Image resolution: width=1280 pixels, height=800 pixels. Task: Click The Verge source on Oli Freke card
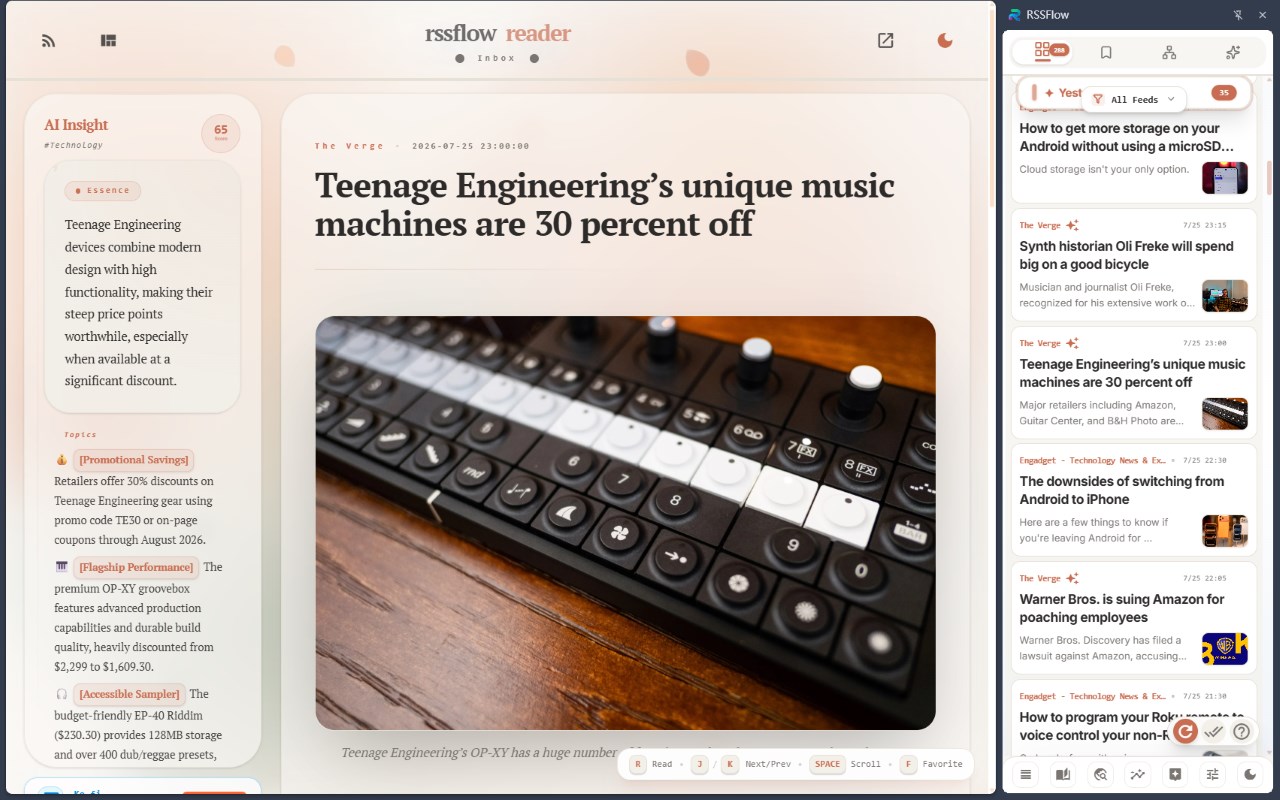pyautogui.click(x=1040, y=225)
